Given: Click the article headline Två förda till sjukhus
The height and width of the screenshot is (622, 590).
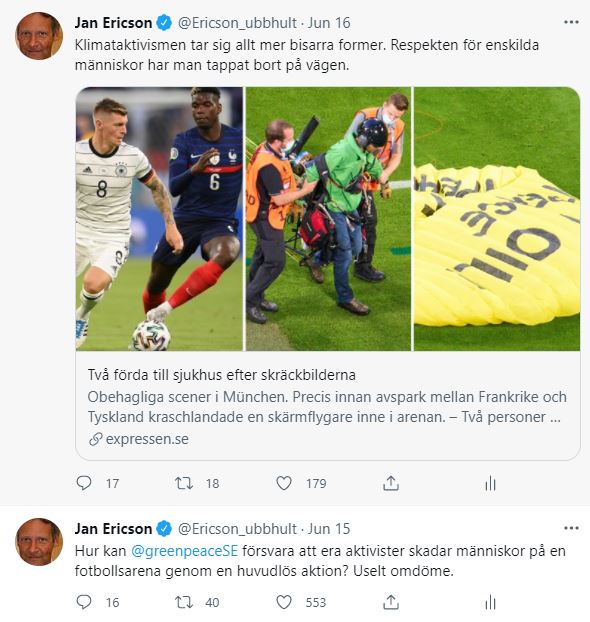Looking at the screenshot, I should coord(221,375).
